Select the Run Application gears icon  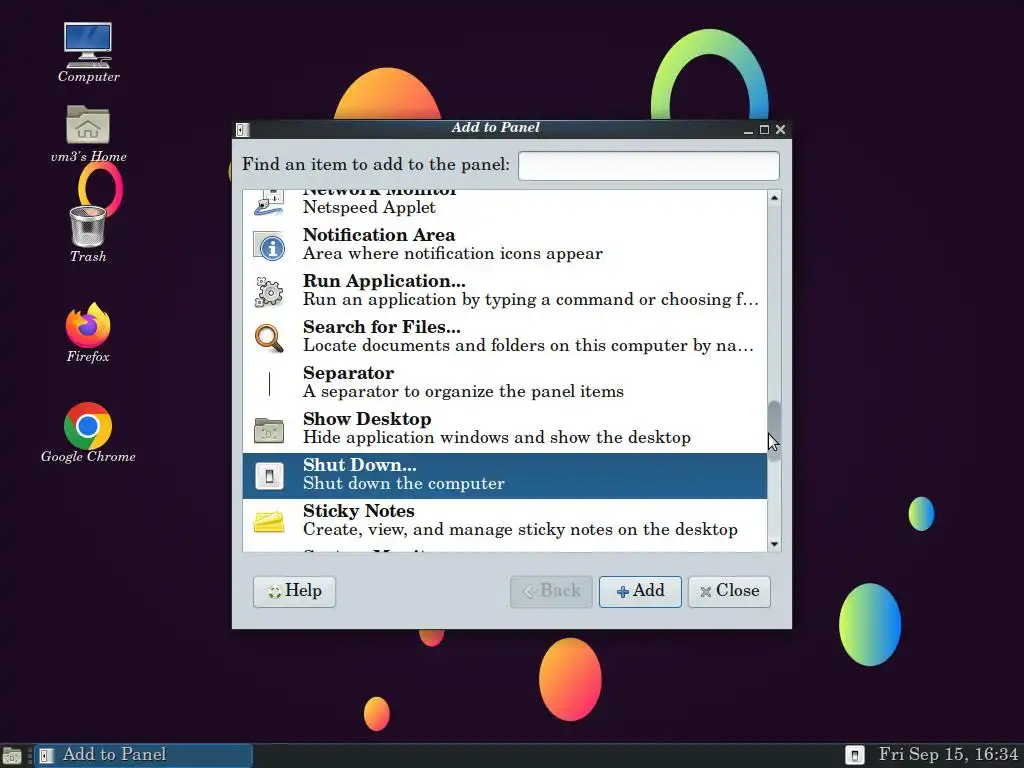pos(269,292)
